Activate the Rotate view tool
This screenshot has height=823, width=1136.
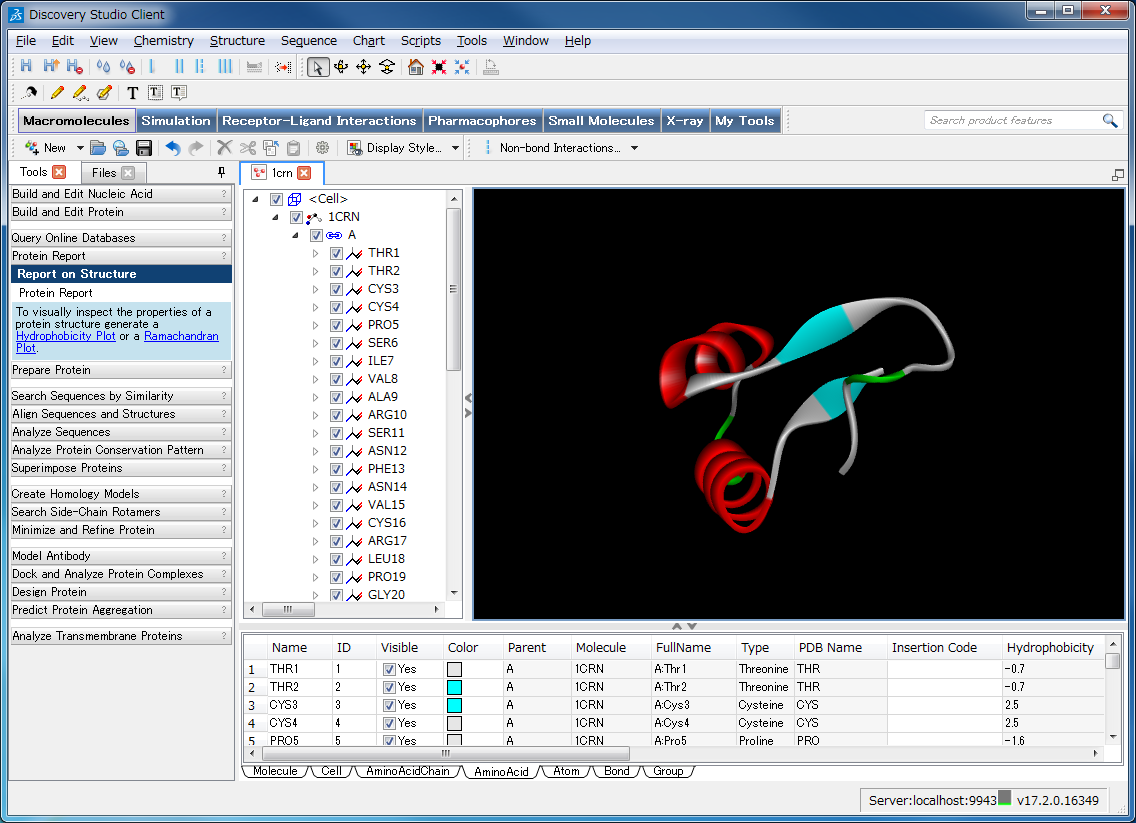tap(341, 67)
